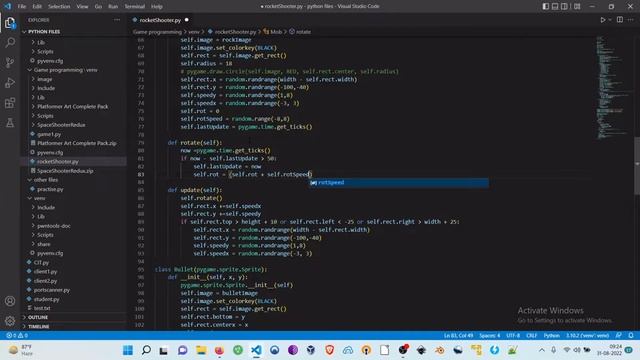This screenshot has height=360, width=640.
Task: Select the rocketShooter.py editor tab
Action: point(160,20)
